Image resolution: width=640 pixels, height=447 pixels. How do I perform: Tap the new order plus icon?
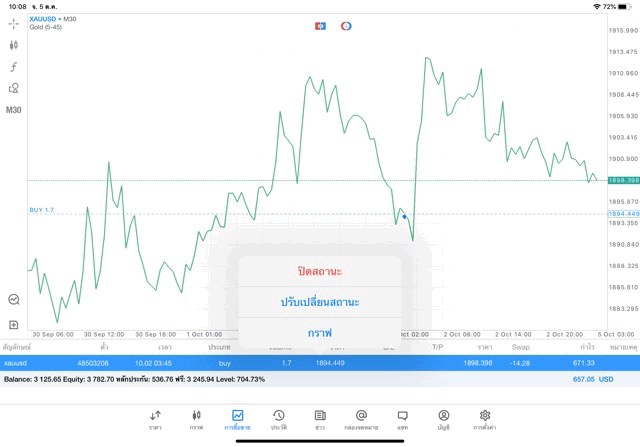click(x=14, y=324)
